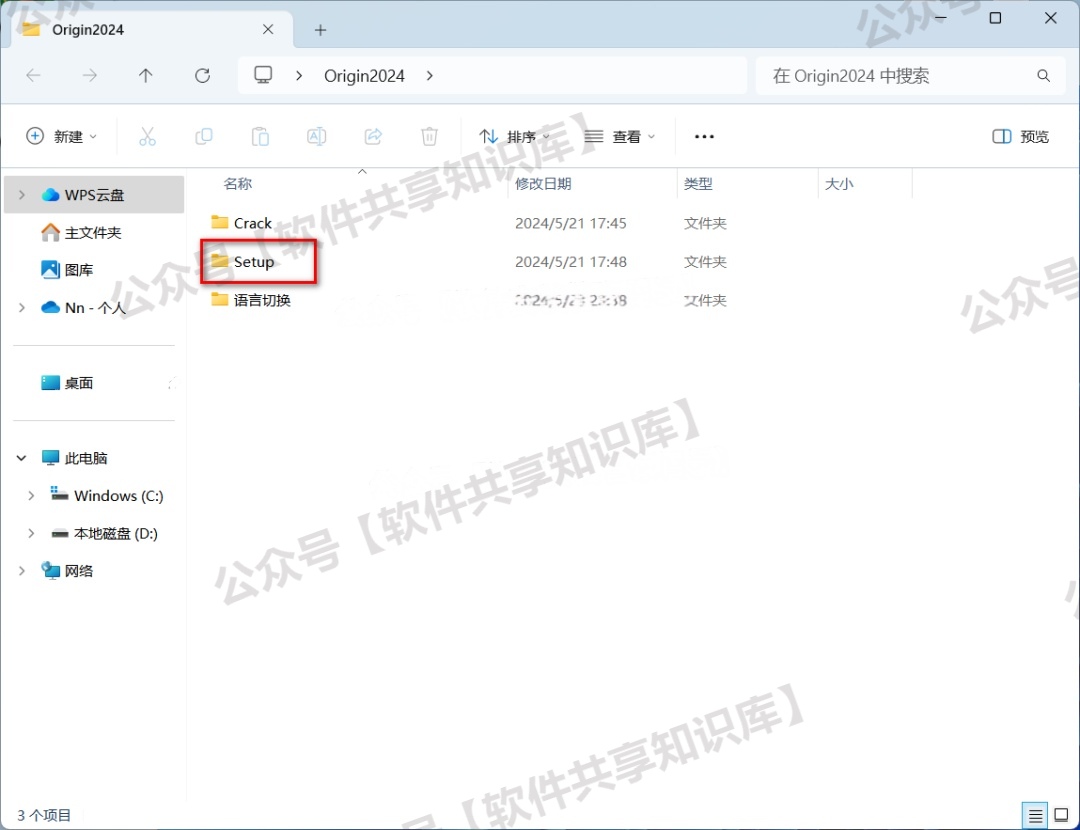Add a new Explorer tab

pyautogui.click(x=320, y=30)
